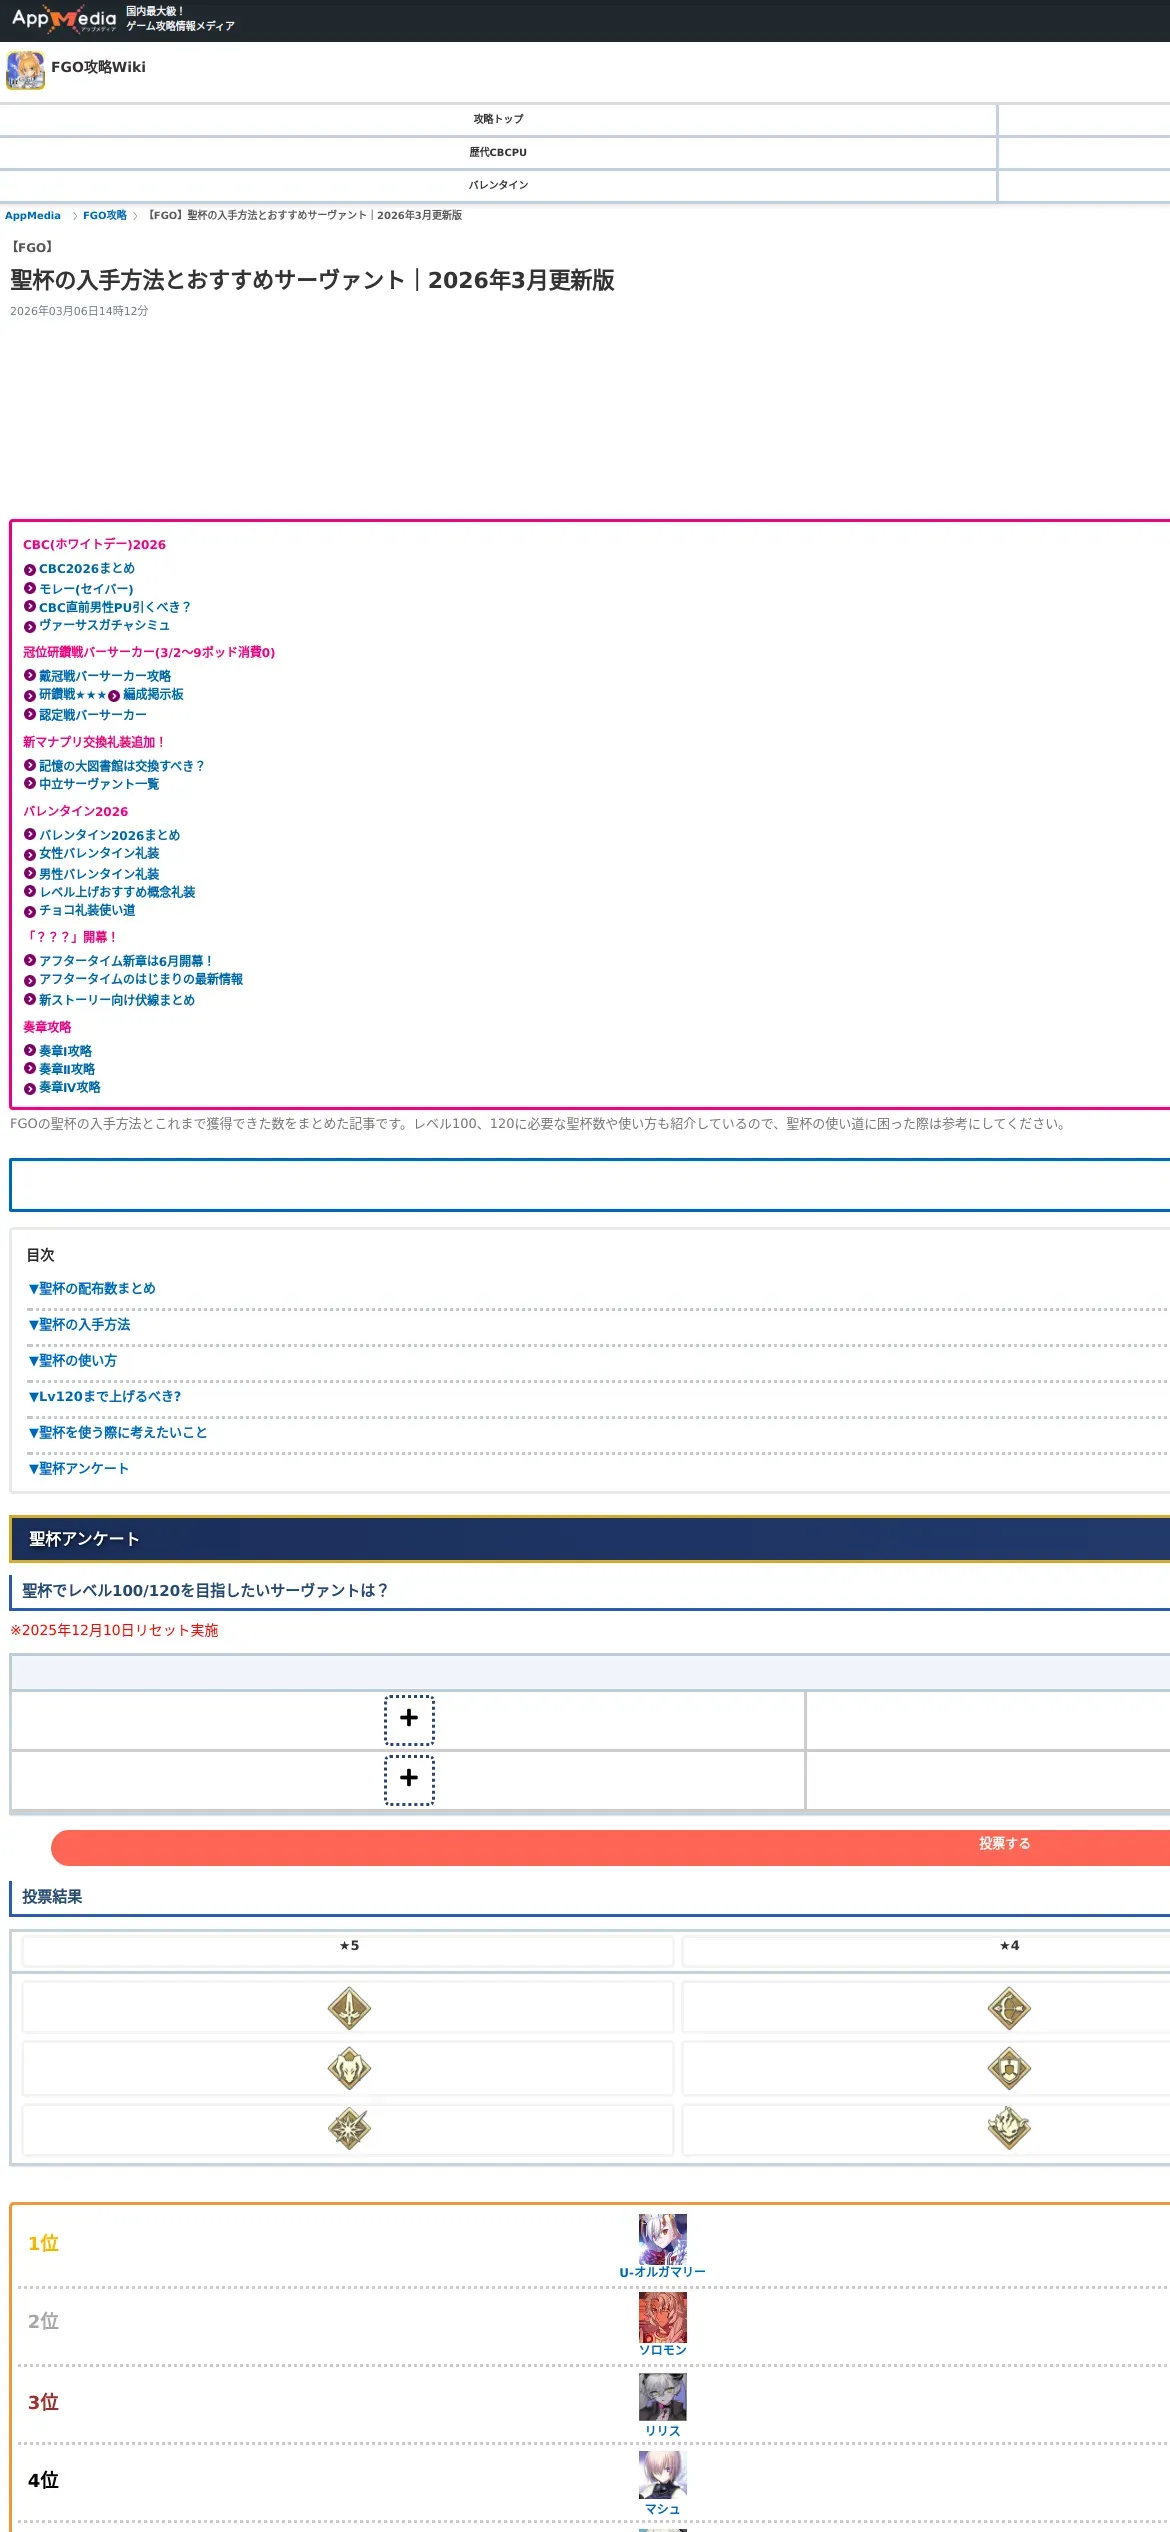The width and height of the screenshot is (1170, 2532).
Task: Submit vote with 投票する button
Action: pos(610,1848)
